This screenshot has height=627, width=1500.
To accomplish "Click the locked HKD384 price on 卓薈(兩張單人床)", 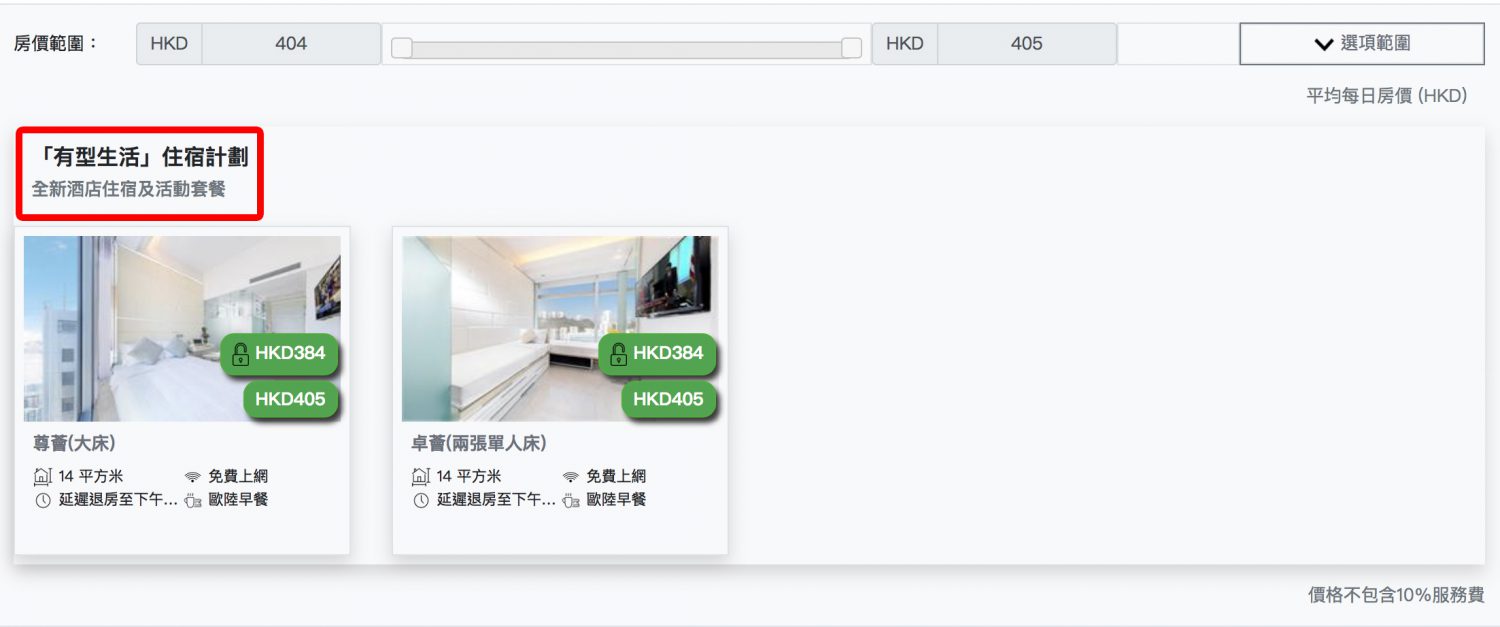I will click(x=657, y=353).
